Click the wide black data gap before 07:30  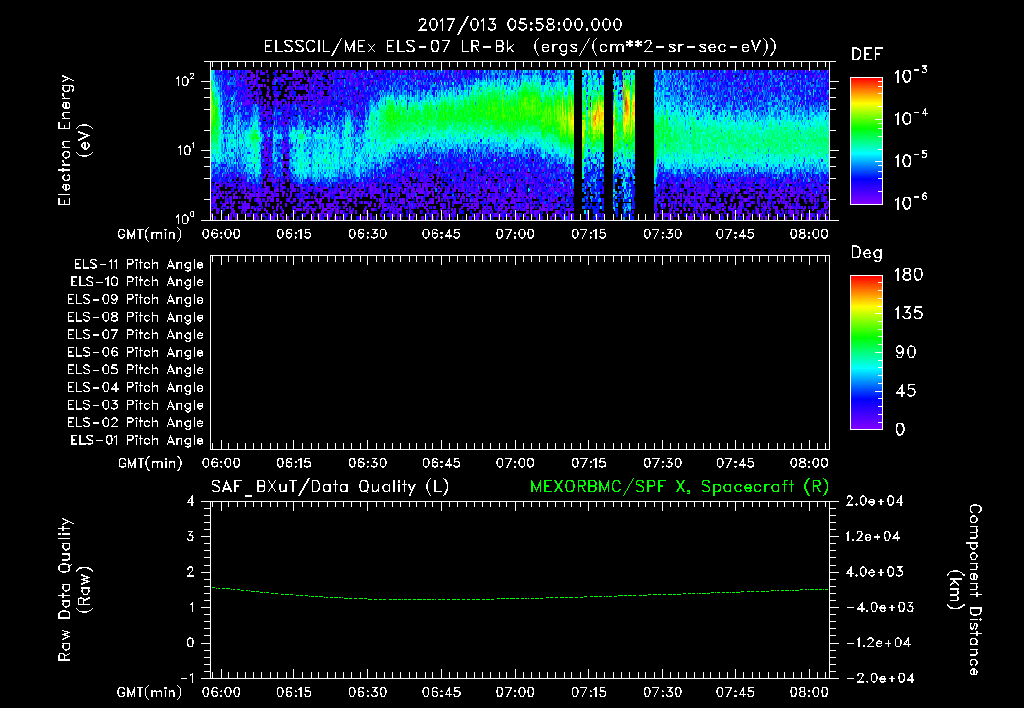point(645,144)
